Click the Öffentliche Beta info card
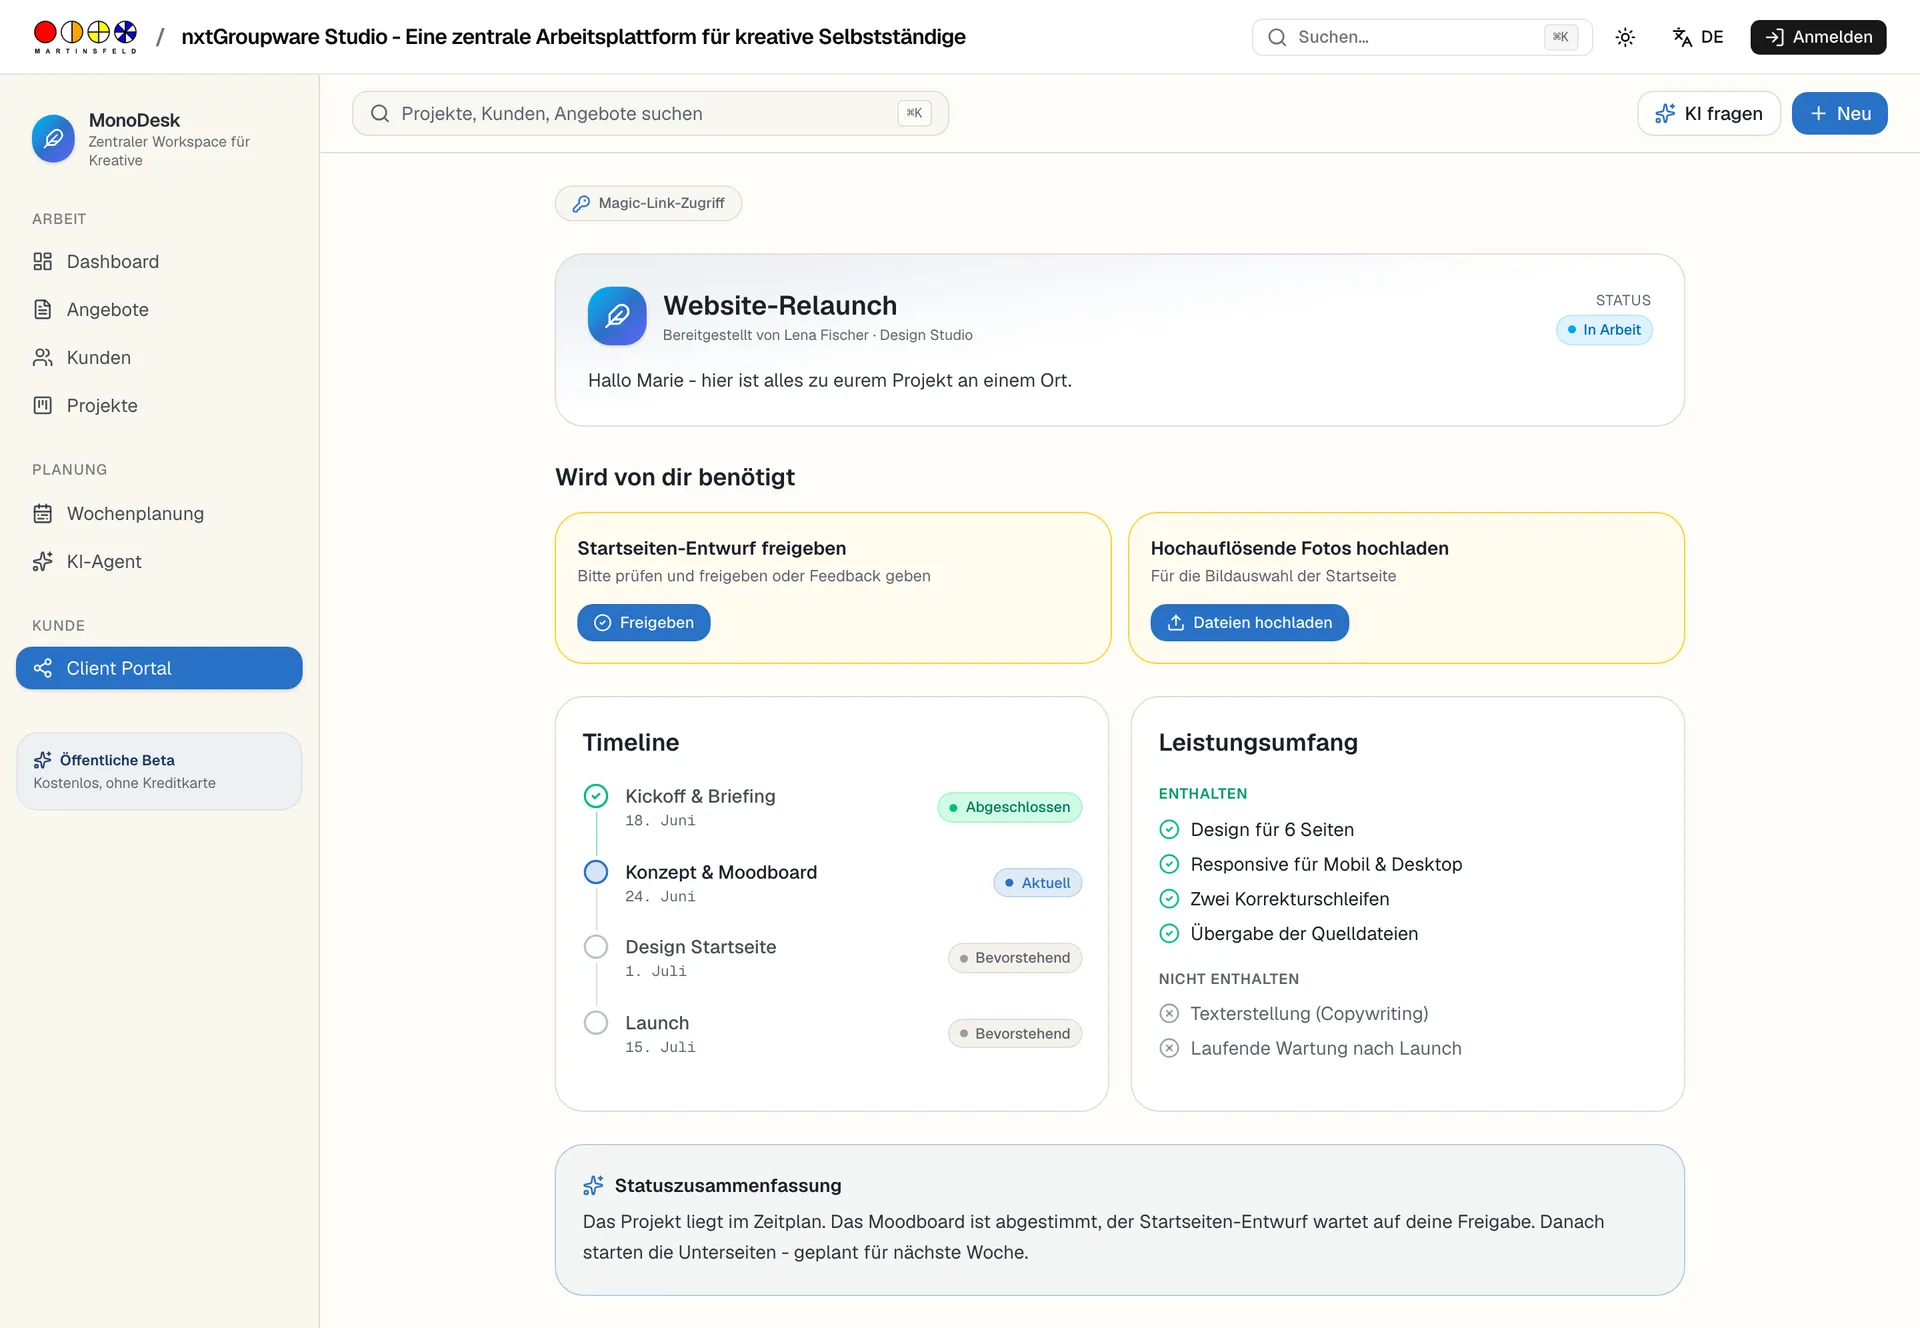This screenshot has width=1920, height=1328. [159, 771]
